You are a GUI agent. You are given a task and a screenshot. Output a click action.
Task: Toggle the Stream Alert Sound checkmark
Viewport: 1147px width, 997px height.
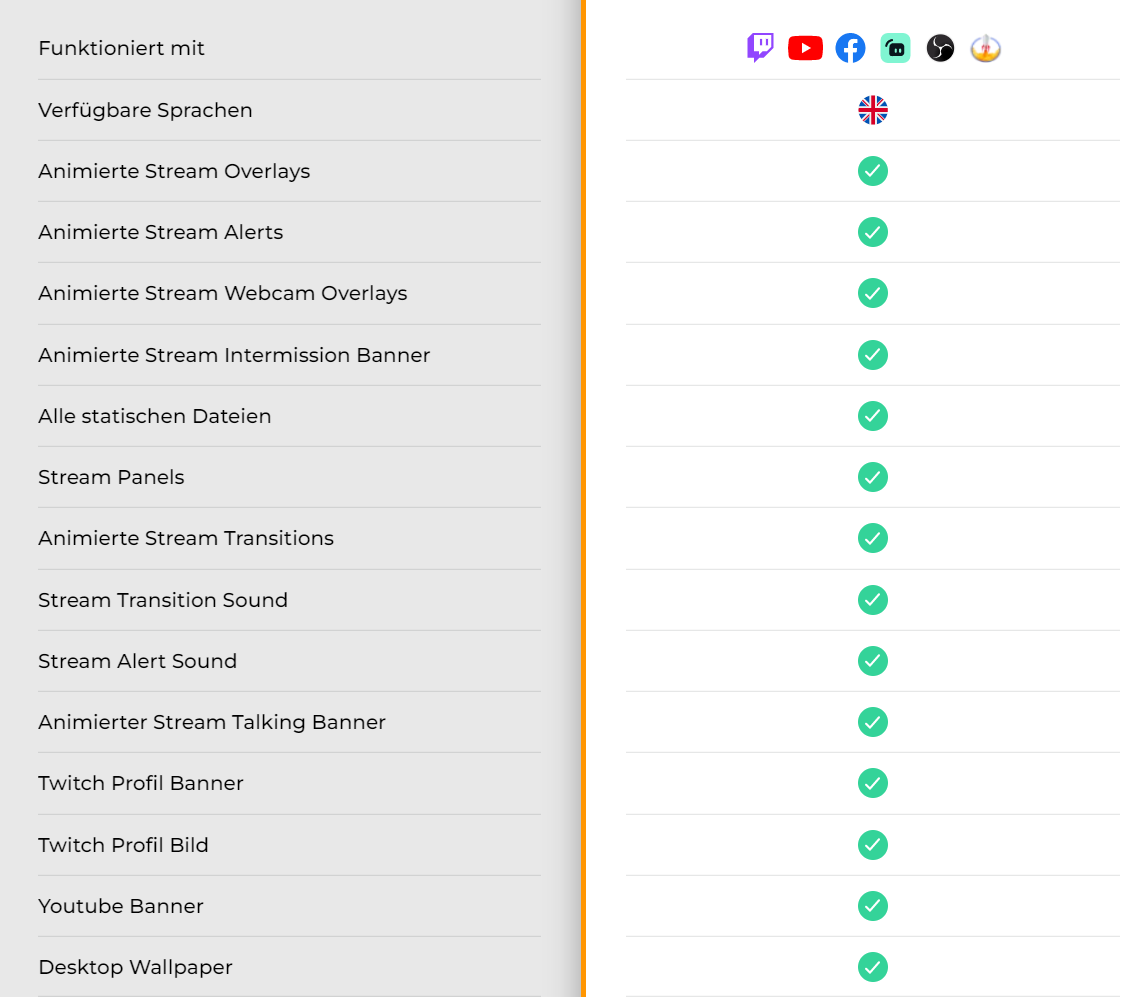872,661
